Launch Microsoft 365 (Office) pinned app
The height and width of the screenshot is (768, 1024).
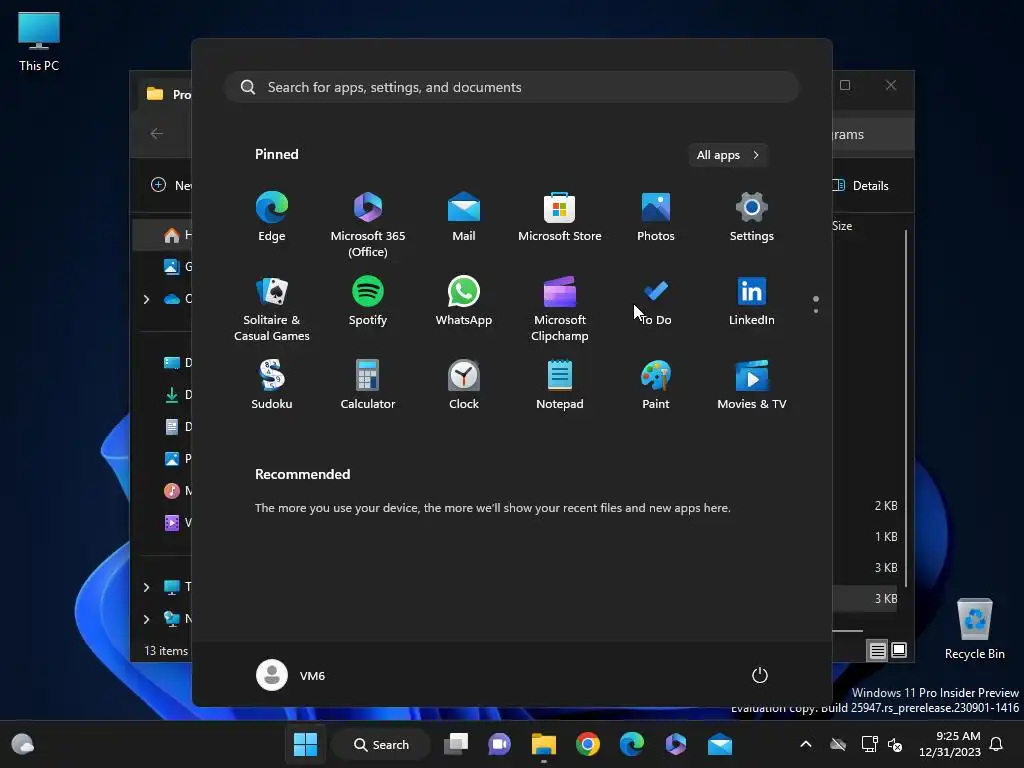[x=368, y=224]
